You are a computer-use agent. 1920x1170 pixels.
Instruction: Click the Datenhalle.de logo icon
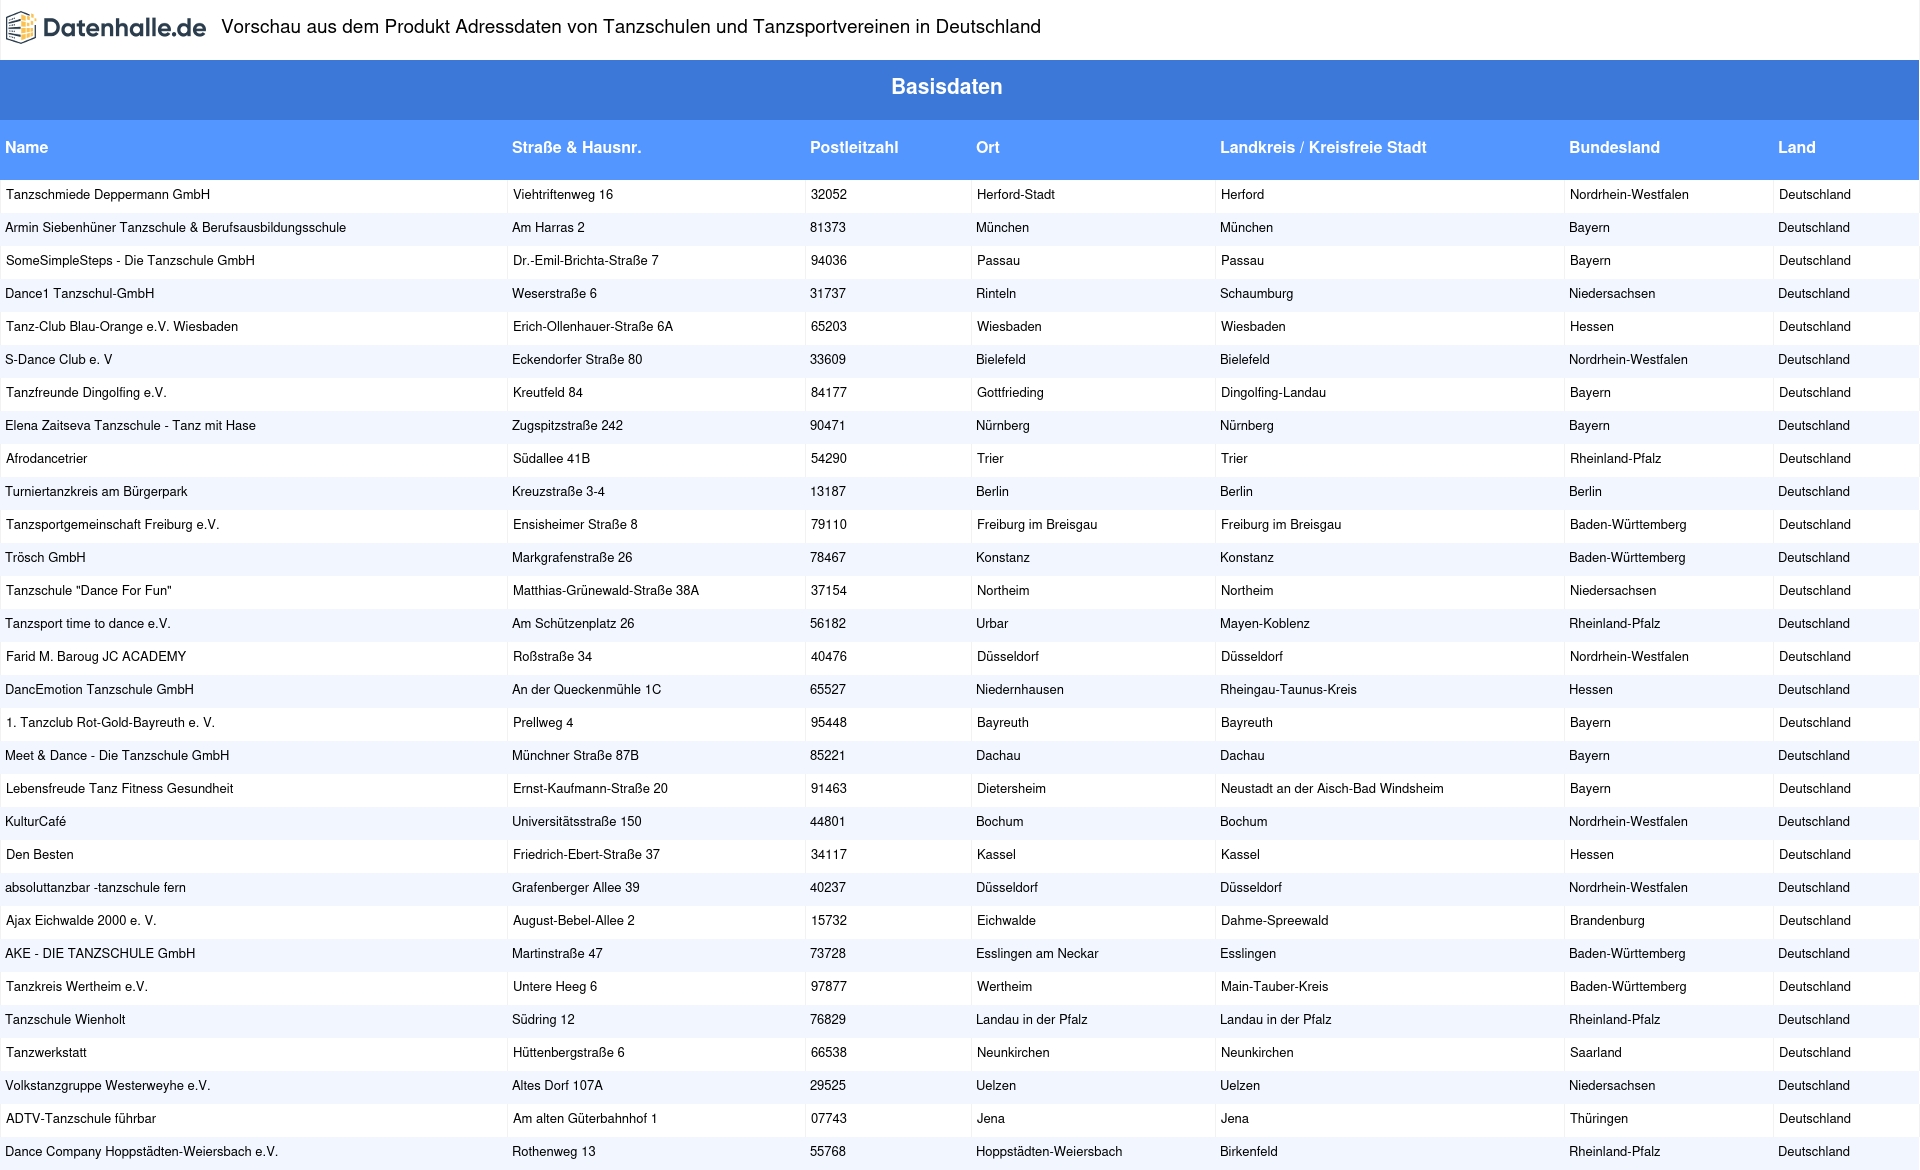(21, 28)
